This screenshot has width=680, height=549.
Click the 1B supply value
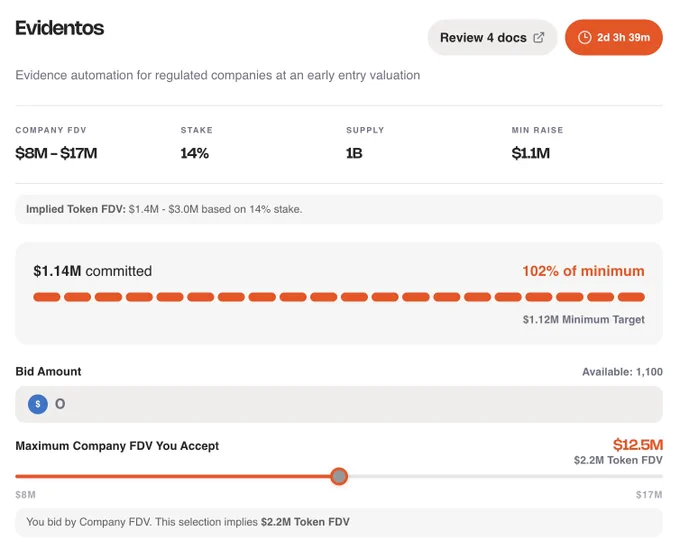(354, 153)
